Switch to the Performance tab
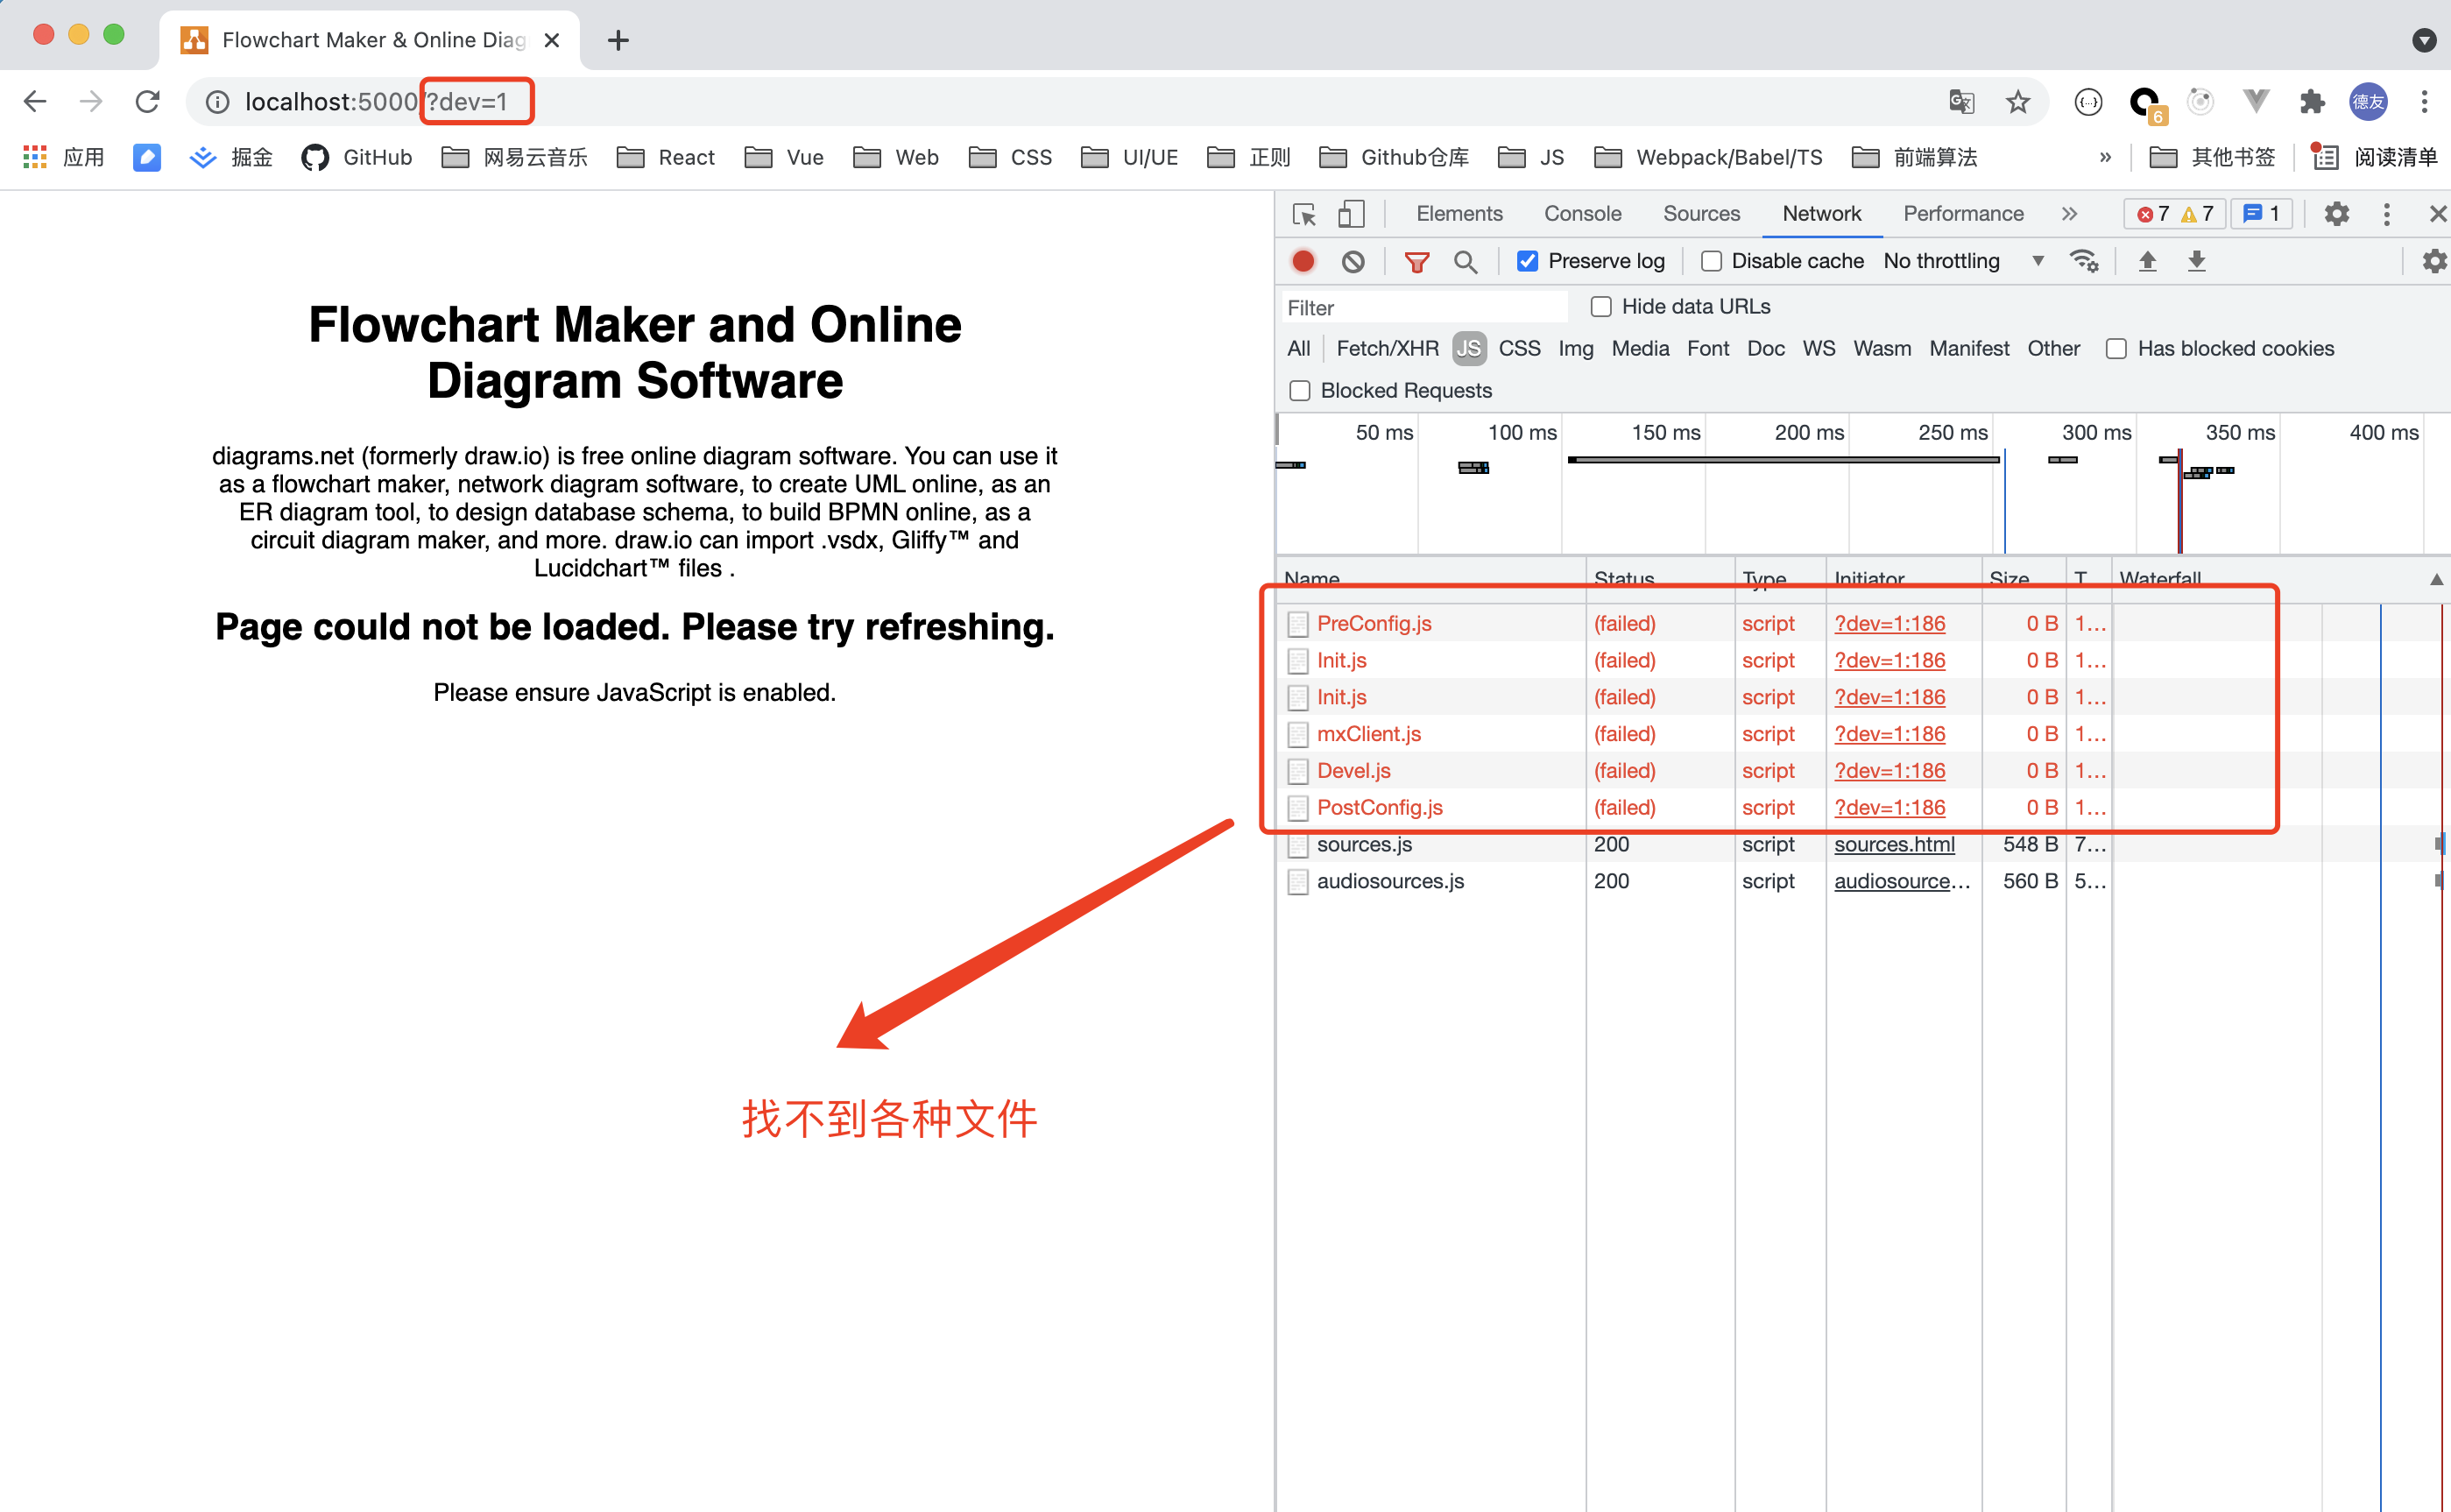 1962,214
